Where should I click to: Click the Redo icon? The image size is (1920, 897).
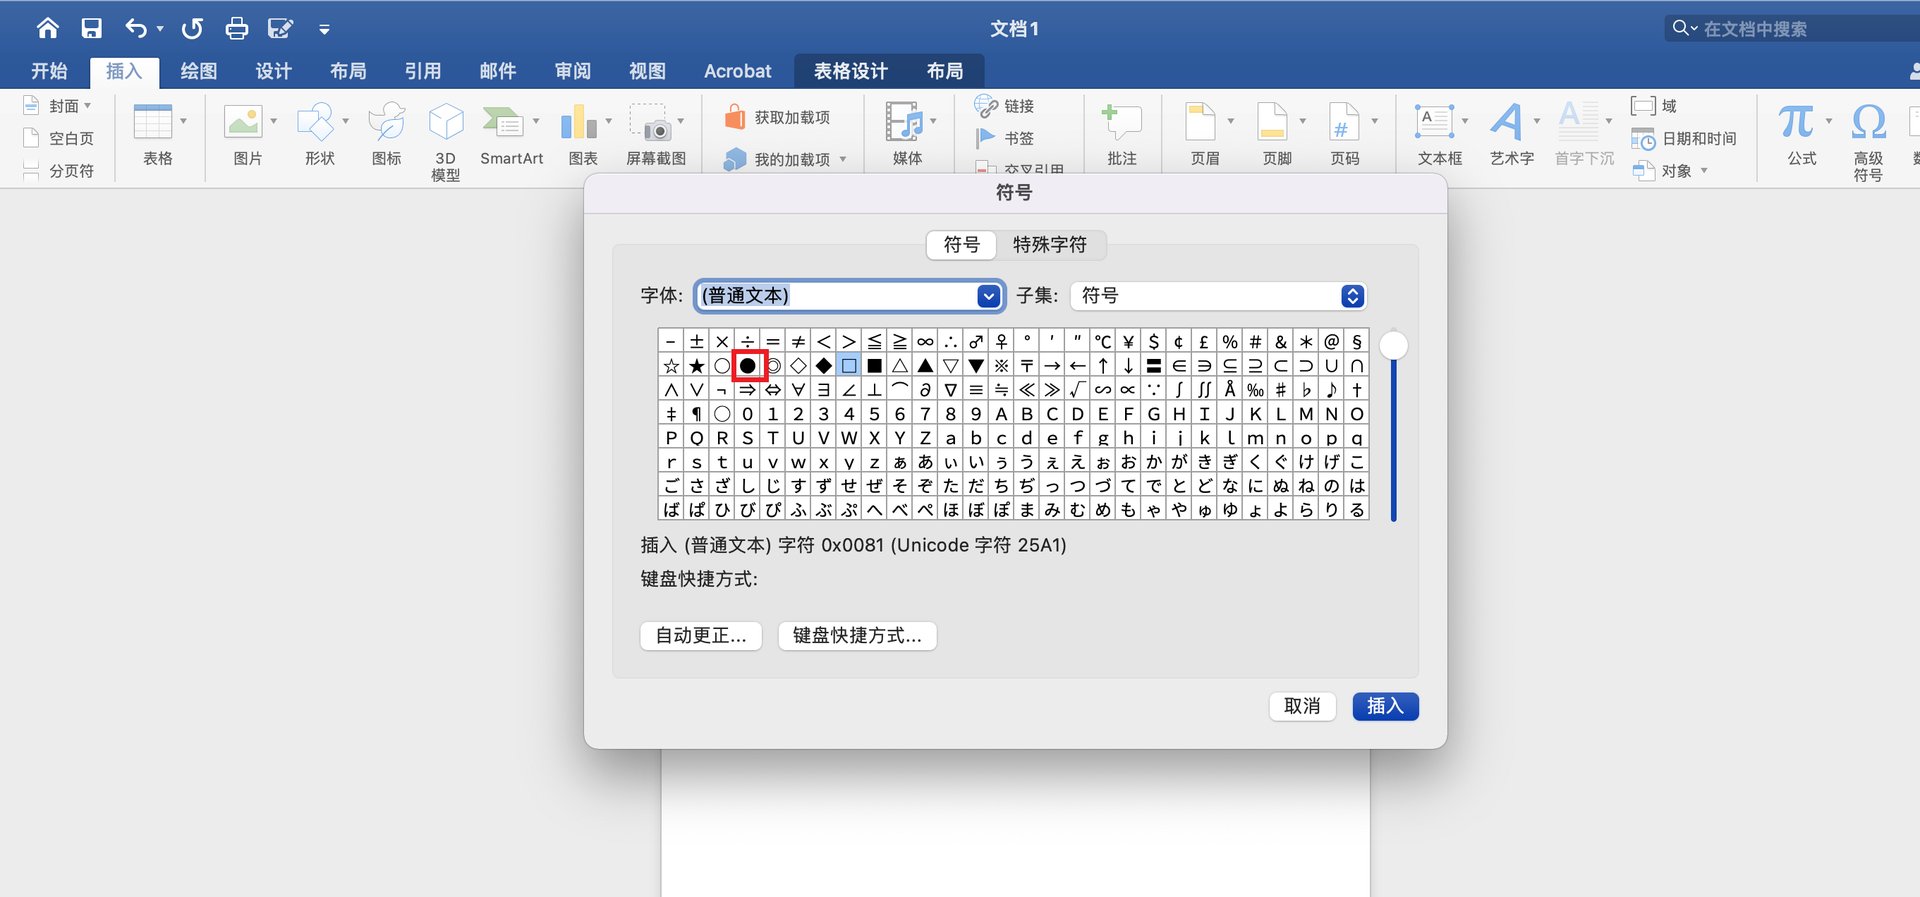[192, 28]
